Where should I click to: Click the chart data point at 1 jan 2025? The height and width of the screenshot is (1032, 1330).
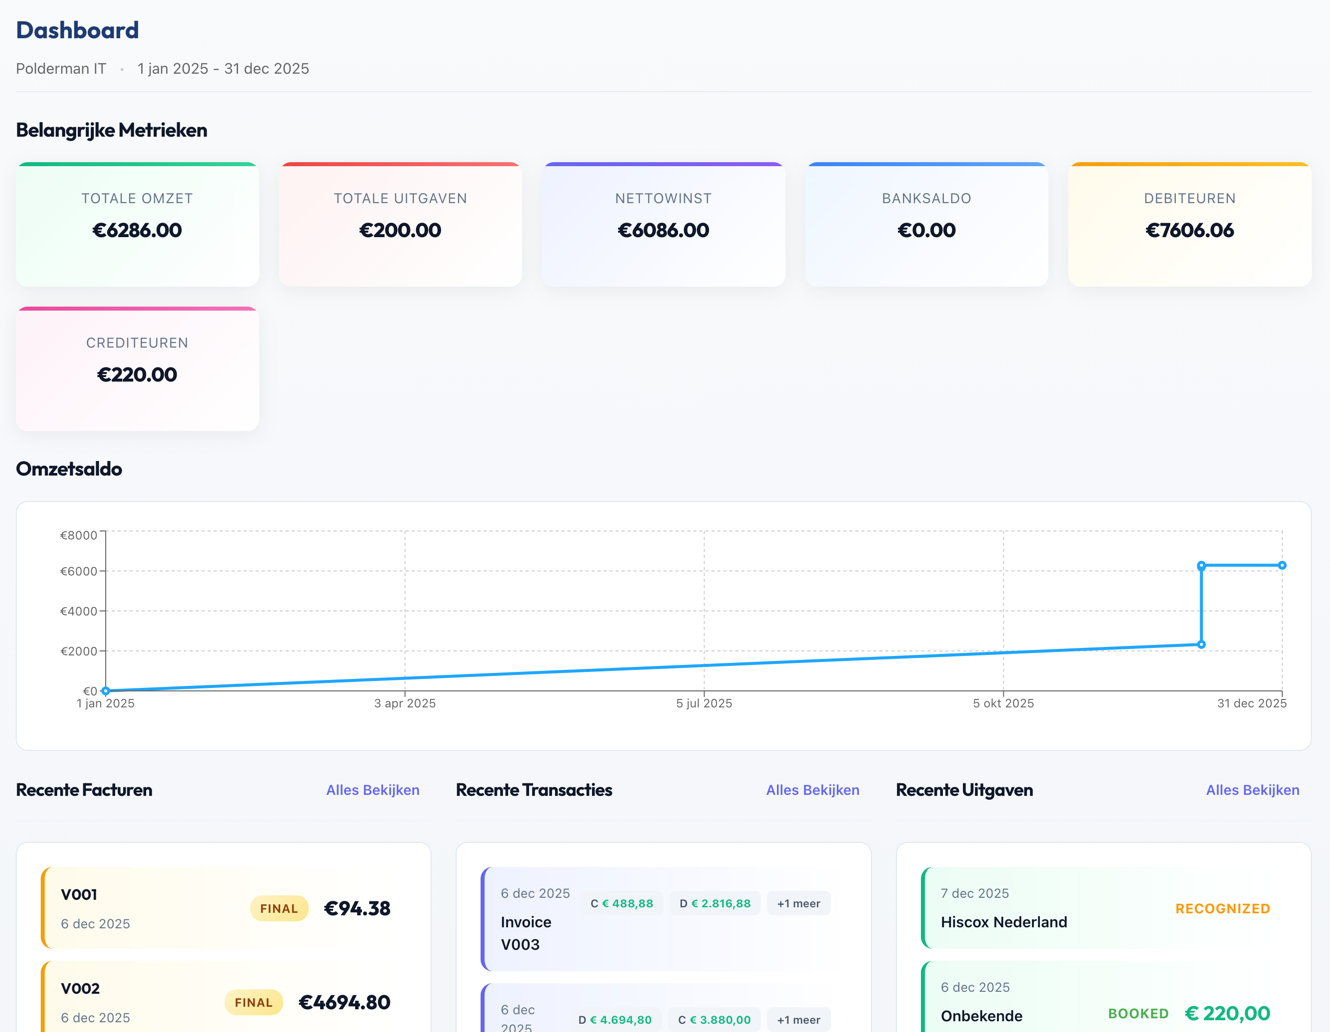pyautogui.click(x=106, y=691)
